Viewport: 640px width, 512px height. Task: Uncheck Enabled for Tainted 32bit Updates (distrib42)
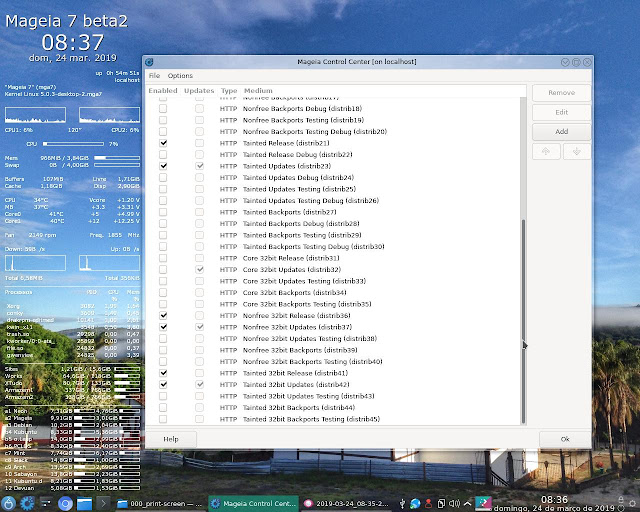coord(163,384)
